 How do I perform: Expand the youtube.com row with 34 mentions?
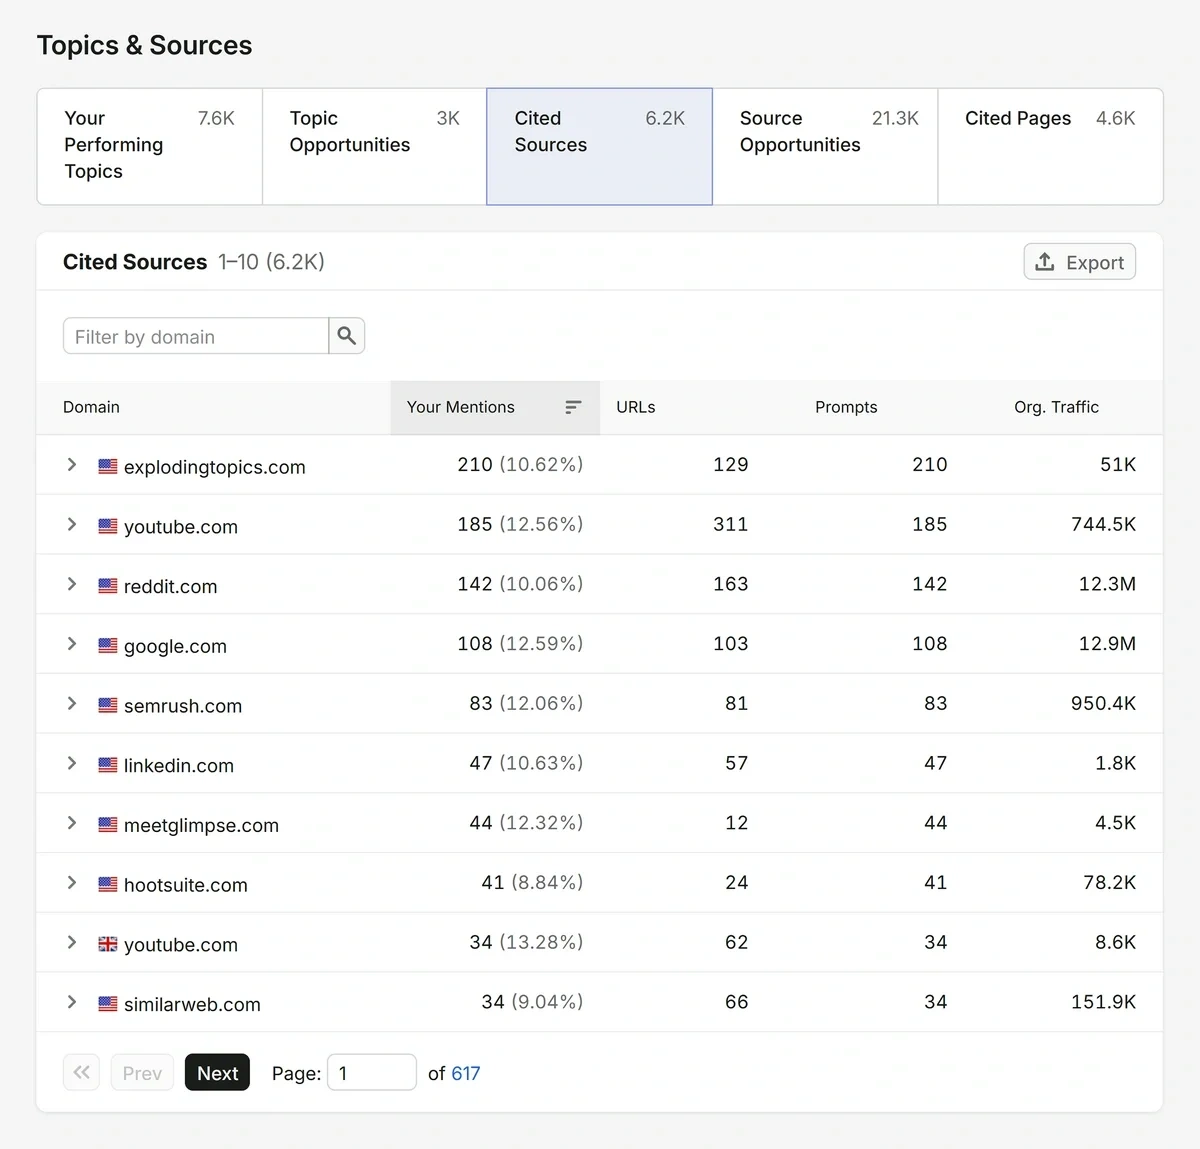(x=72, y=942)
